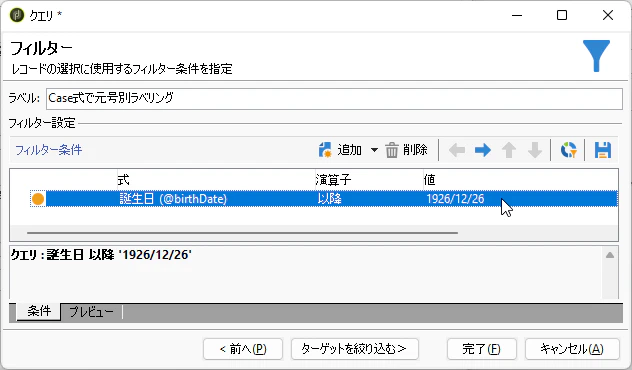Click the 値 column header

[430, 179]
